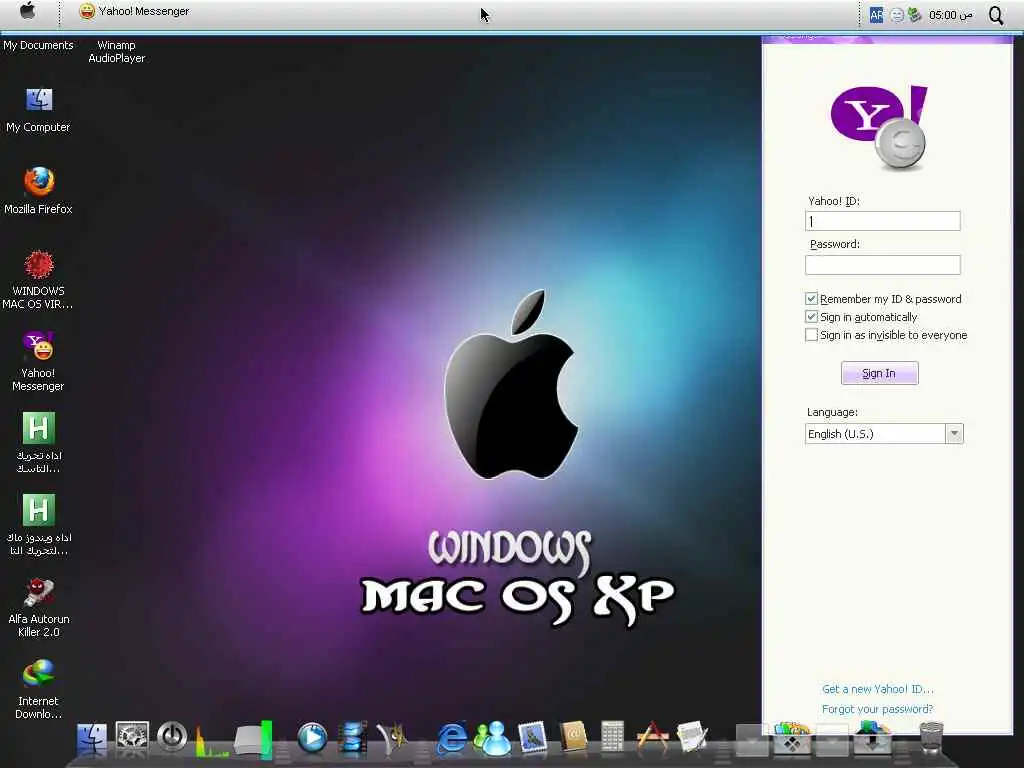1024x768 pixels.
Task: Open the safely remove hardware tray icon
Action: 914,14
